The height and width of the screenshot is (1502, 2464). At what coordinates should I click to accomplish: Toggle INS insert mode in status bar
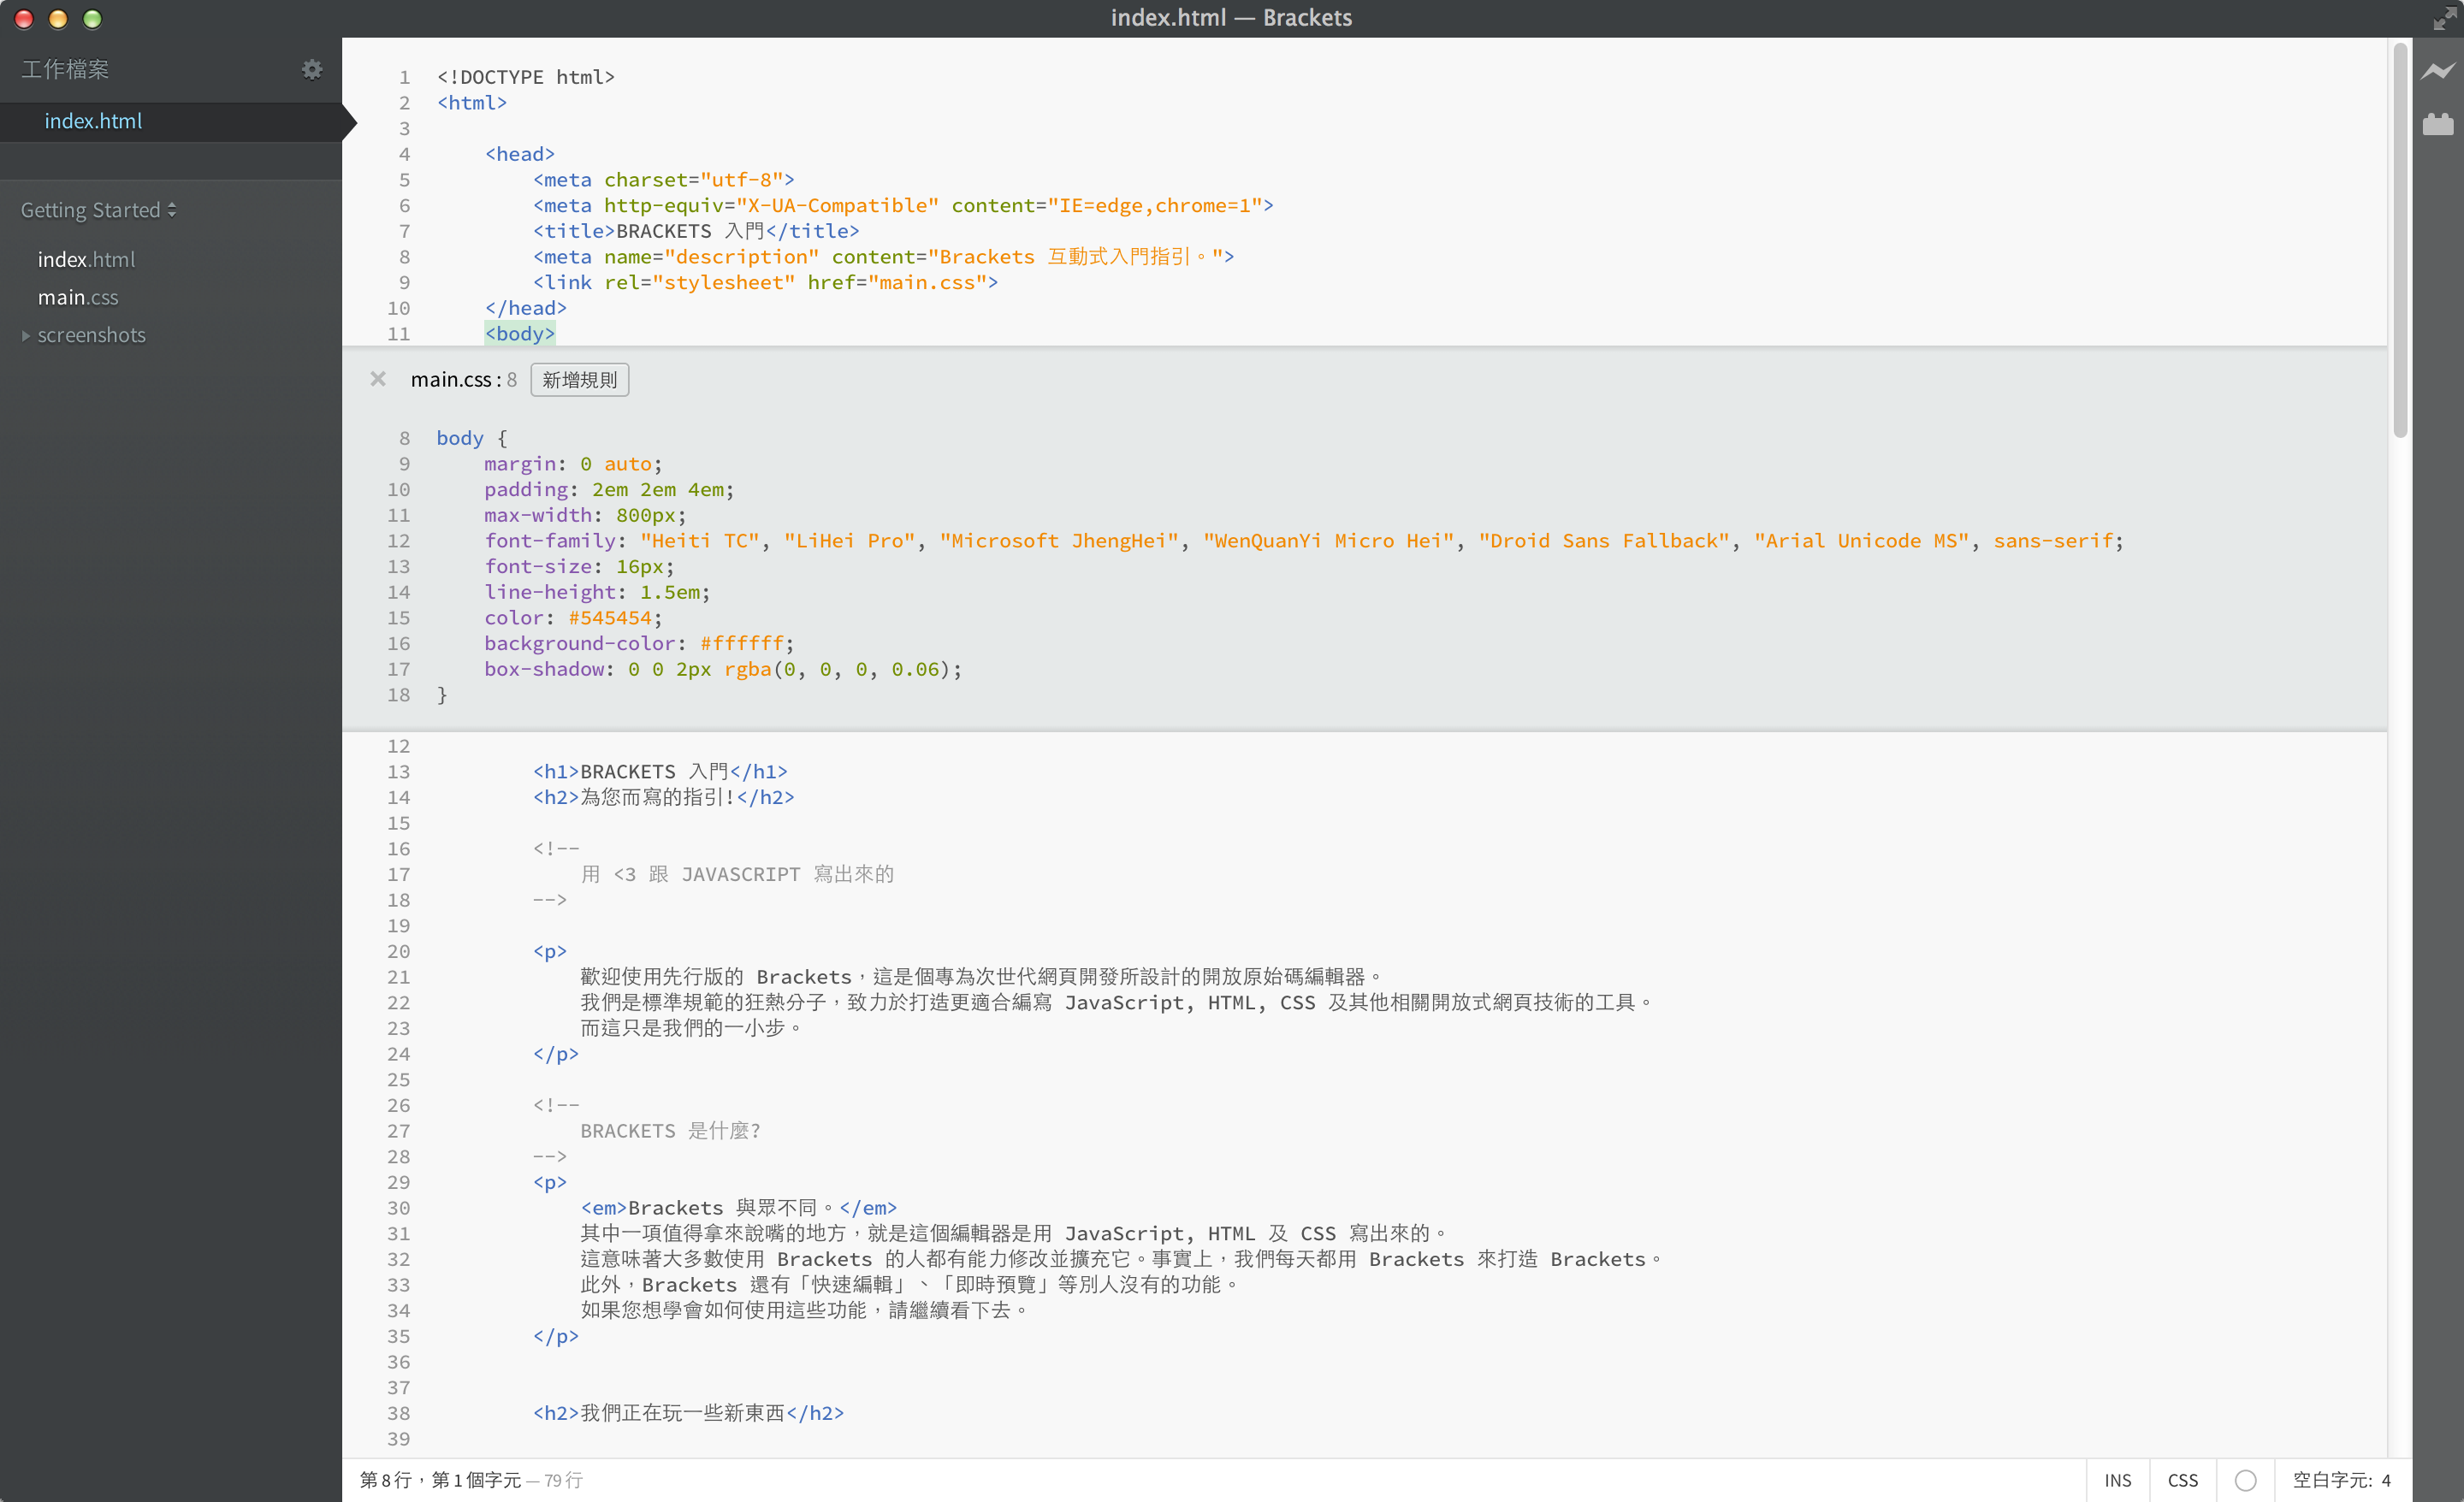2117,1480
